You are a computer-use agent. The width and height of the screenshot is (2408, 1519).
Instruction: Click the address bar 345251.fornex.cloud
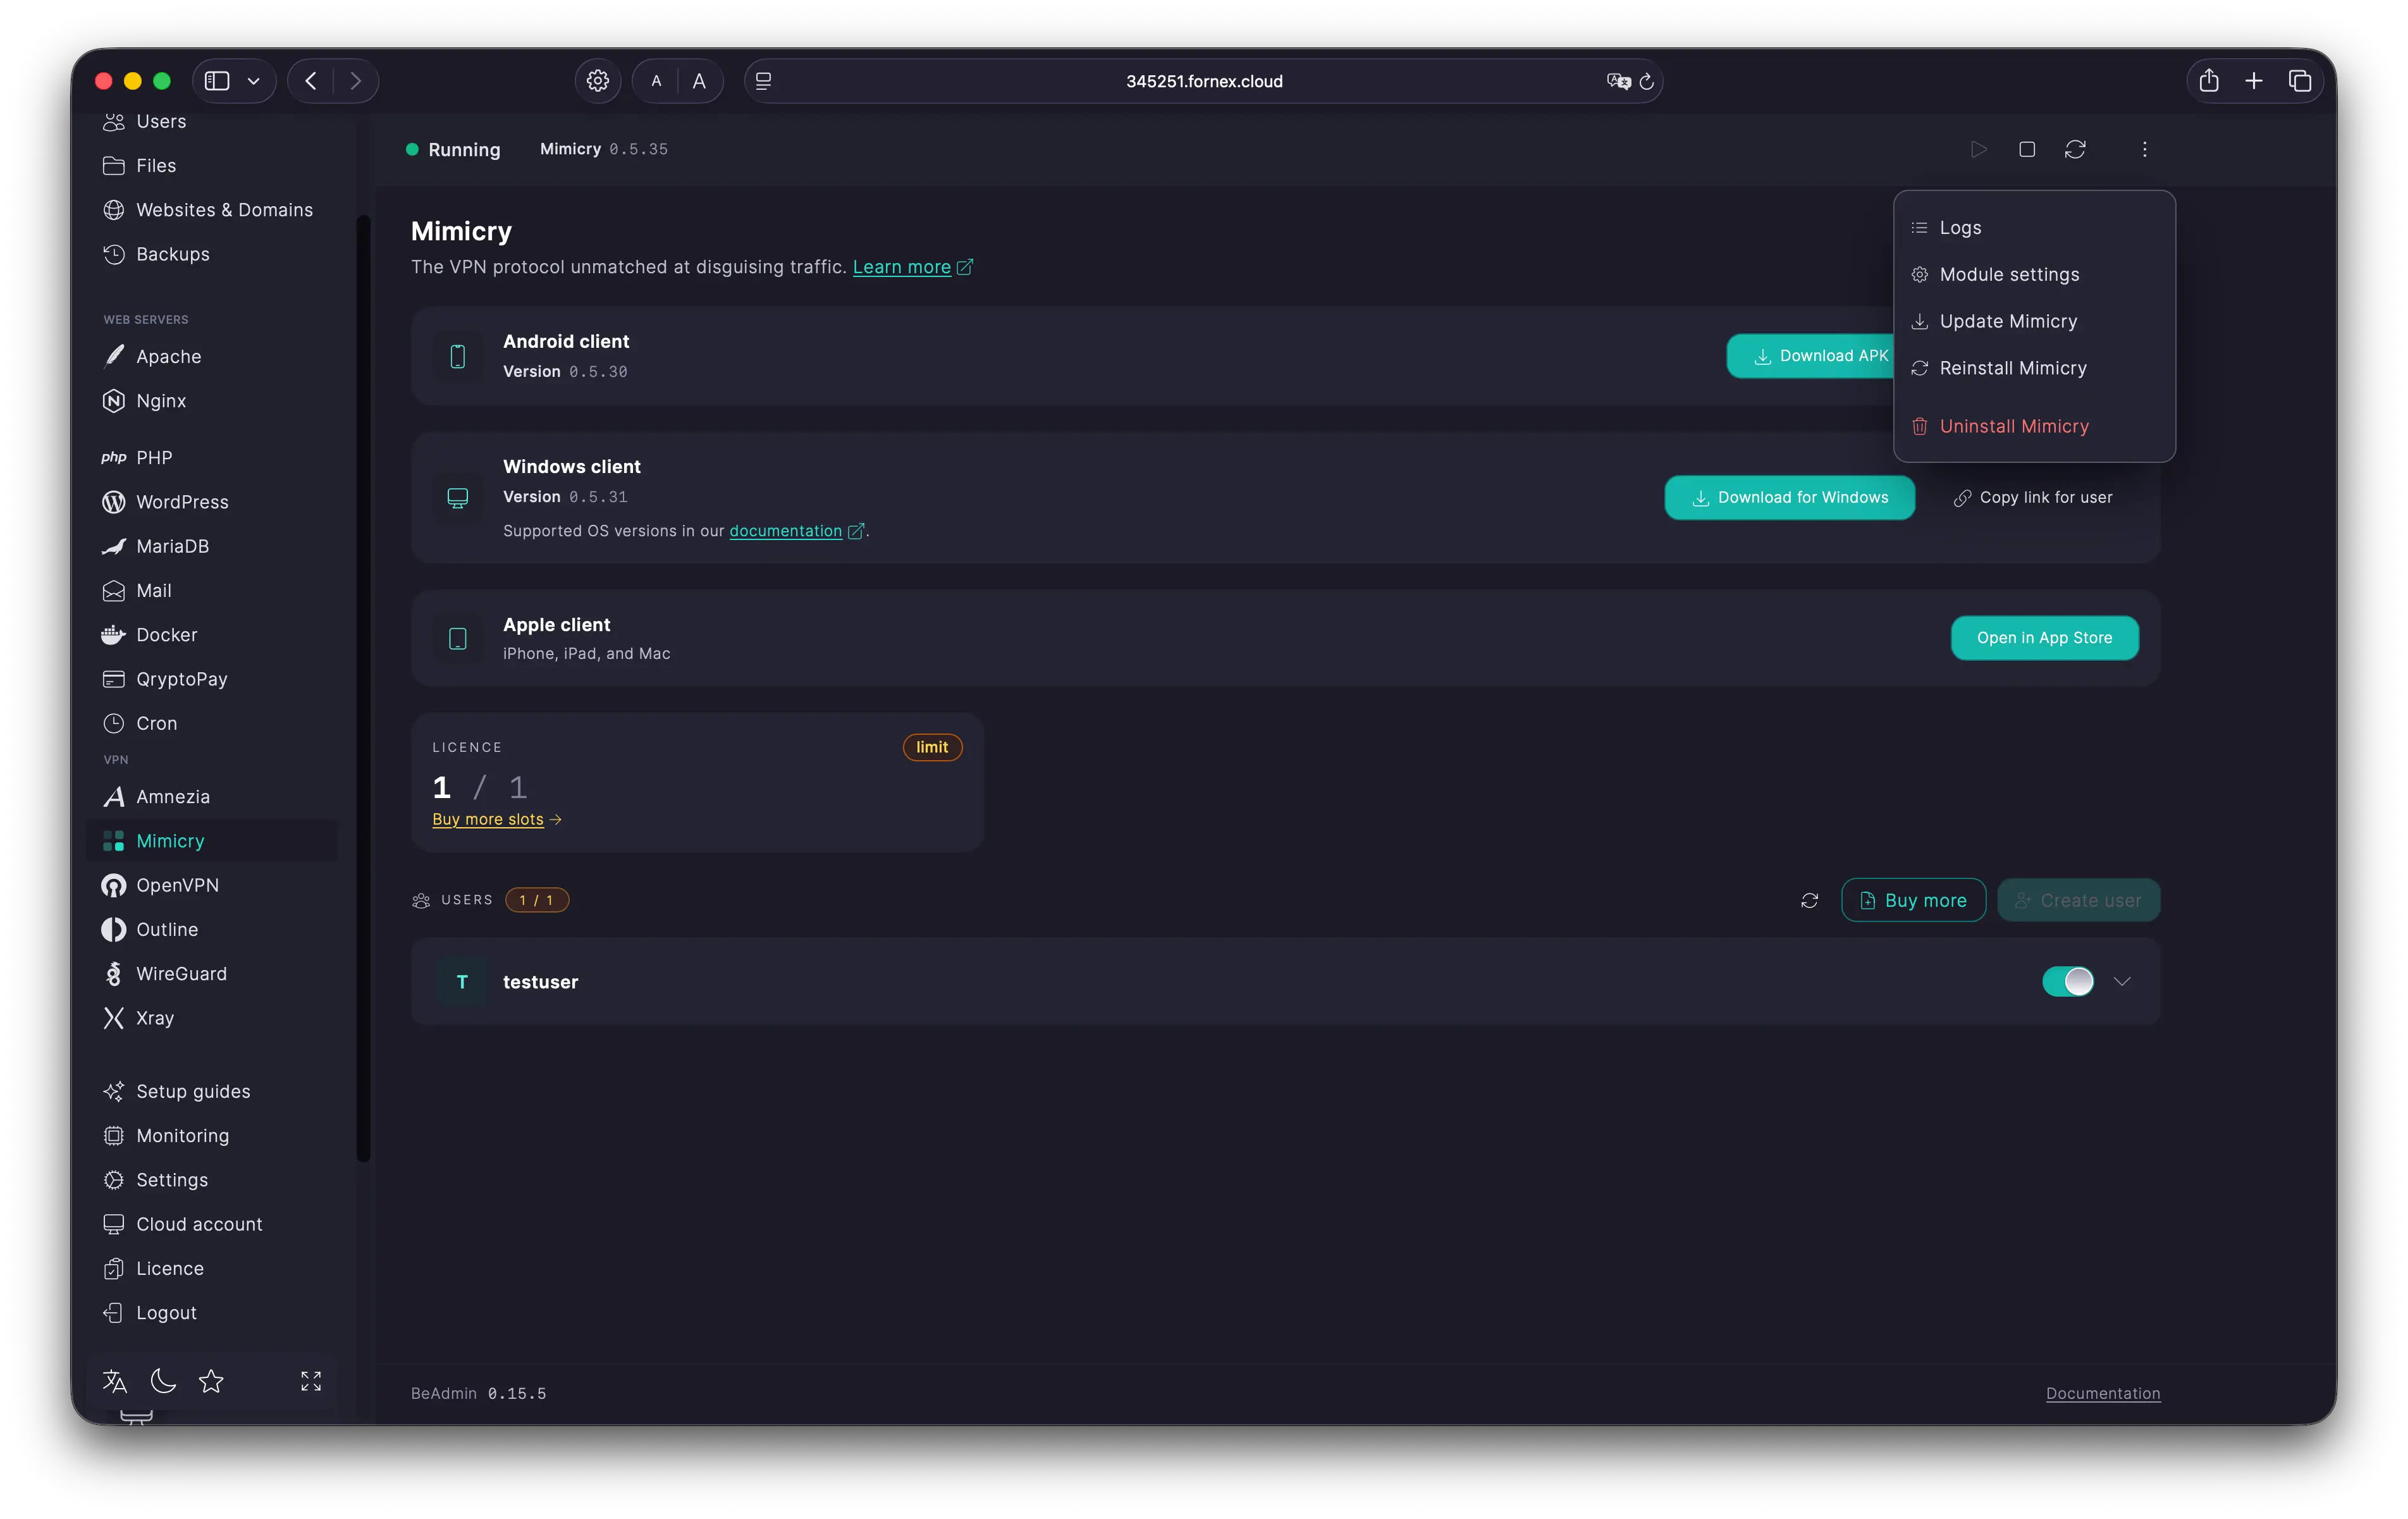click(x=1203, y=81)
